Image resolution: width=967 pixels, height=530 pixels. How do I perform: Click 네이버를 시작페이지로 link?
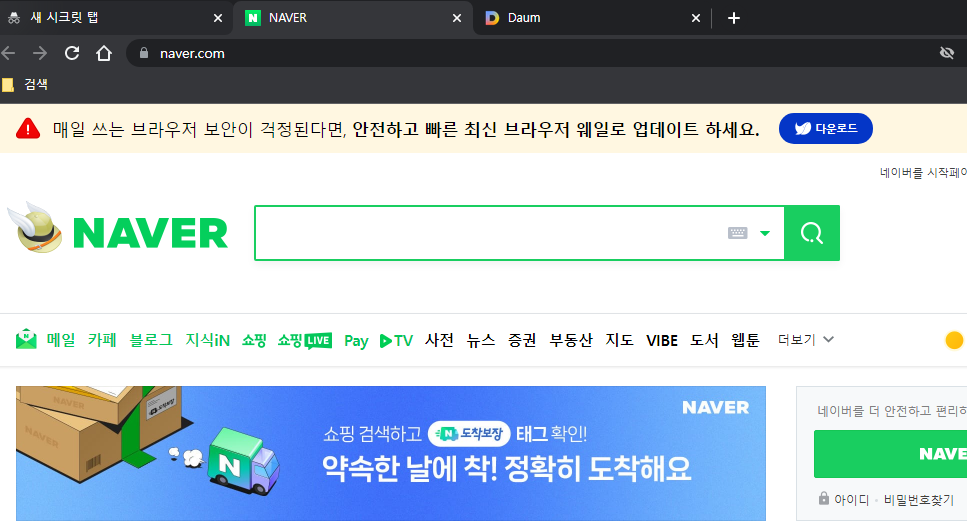coord(923,173)
